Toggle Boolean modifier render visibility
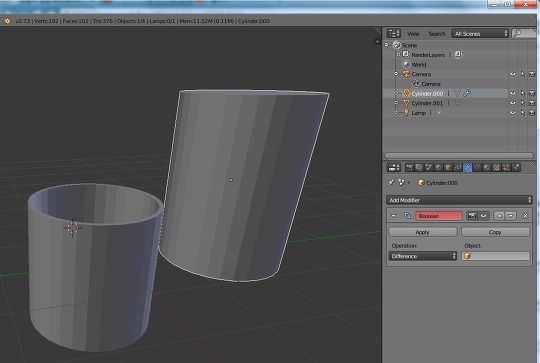 pyautogui.click(x=471, y=216)
